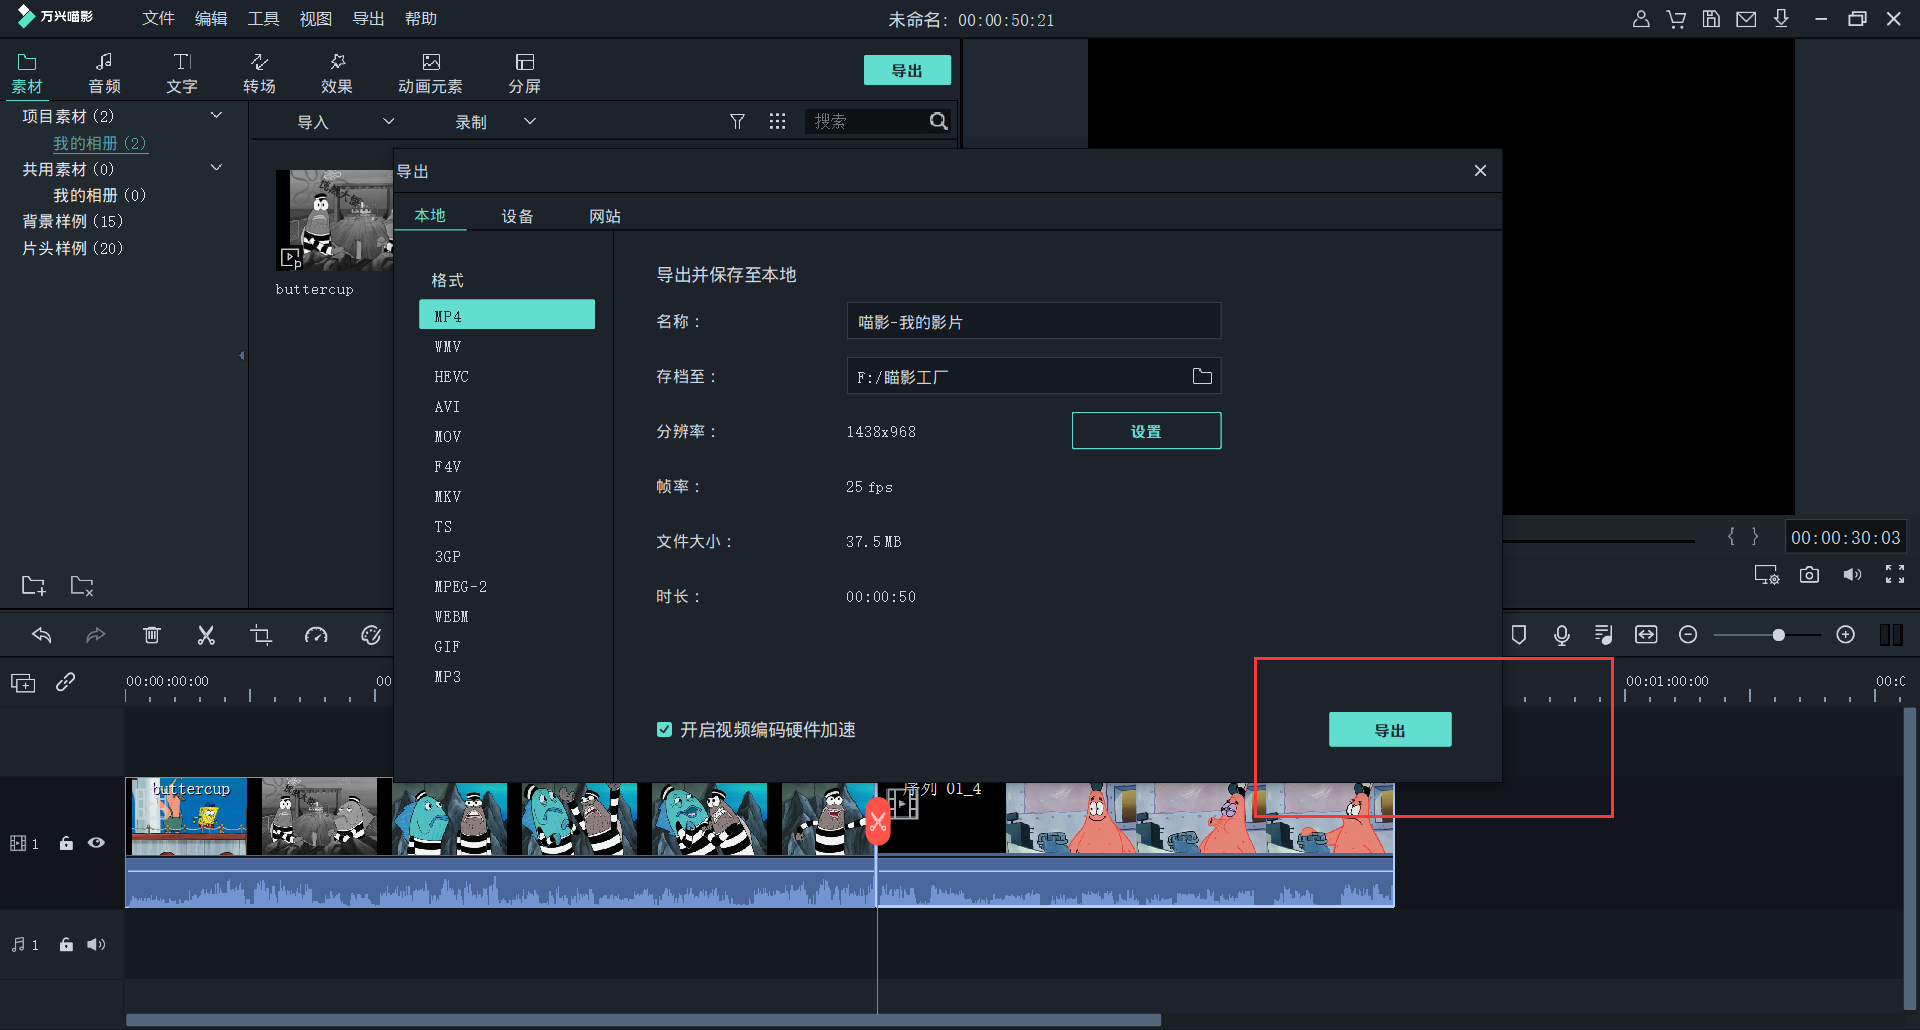Expand the 导入 dropdown

point(388,121)
